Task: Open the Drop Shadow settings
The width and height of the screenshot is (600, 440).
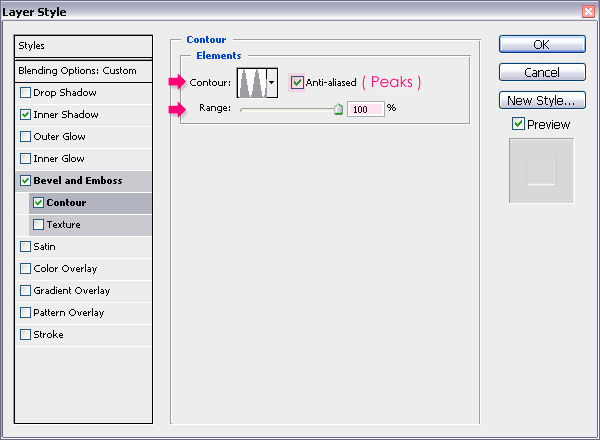Action: (65, 93)
